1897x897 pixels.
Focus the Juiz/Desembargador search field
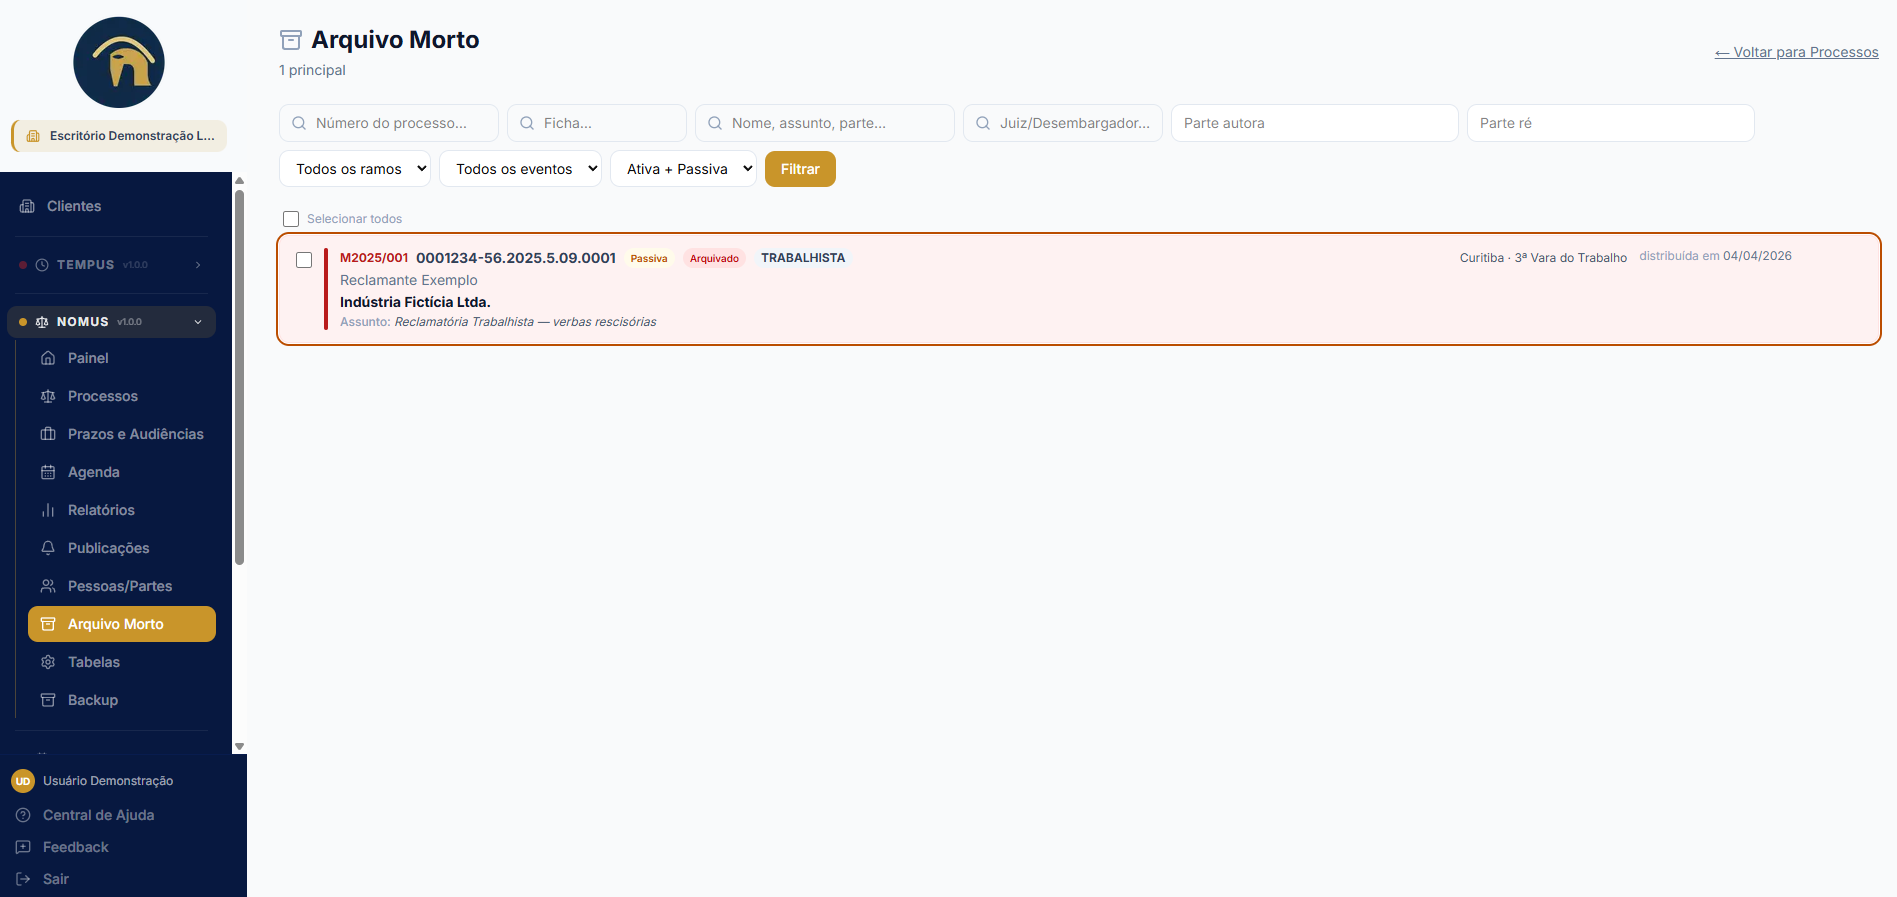1063,123
